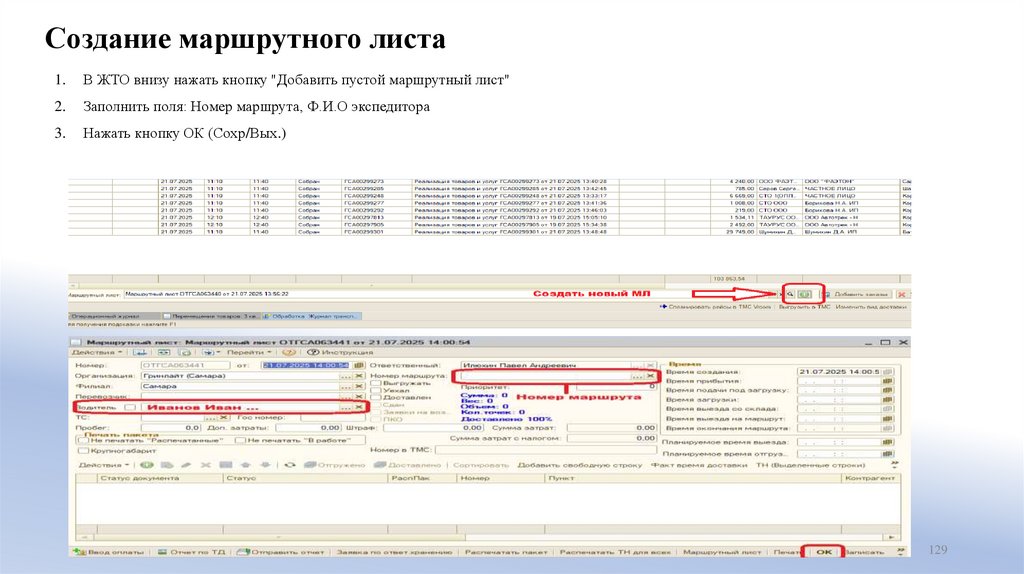Viewport: 1024px width, 574px height.
Task: Open the Филиал selection (… button)
Action: (346, 387)
